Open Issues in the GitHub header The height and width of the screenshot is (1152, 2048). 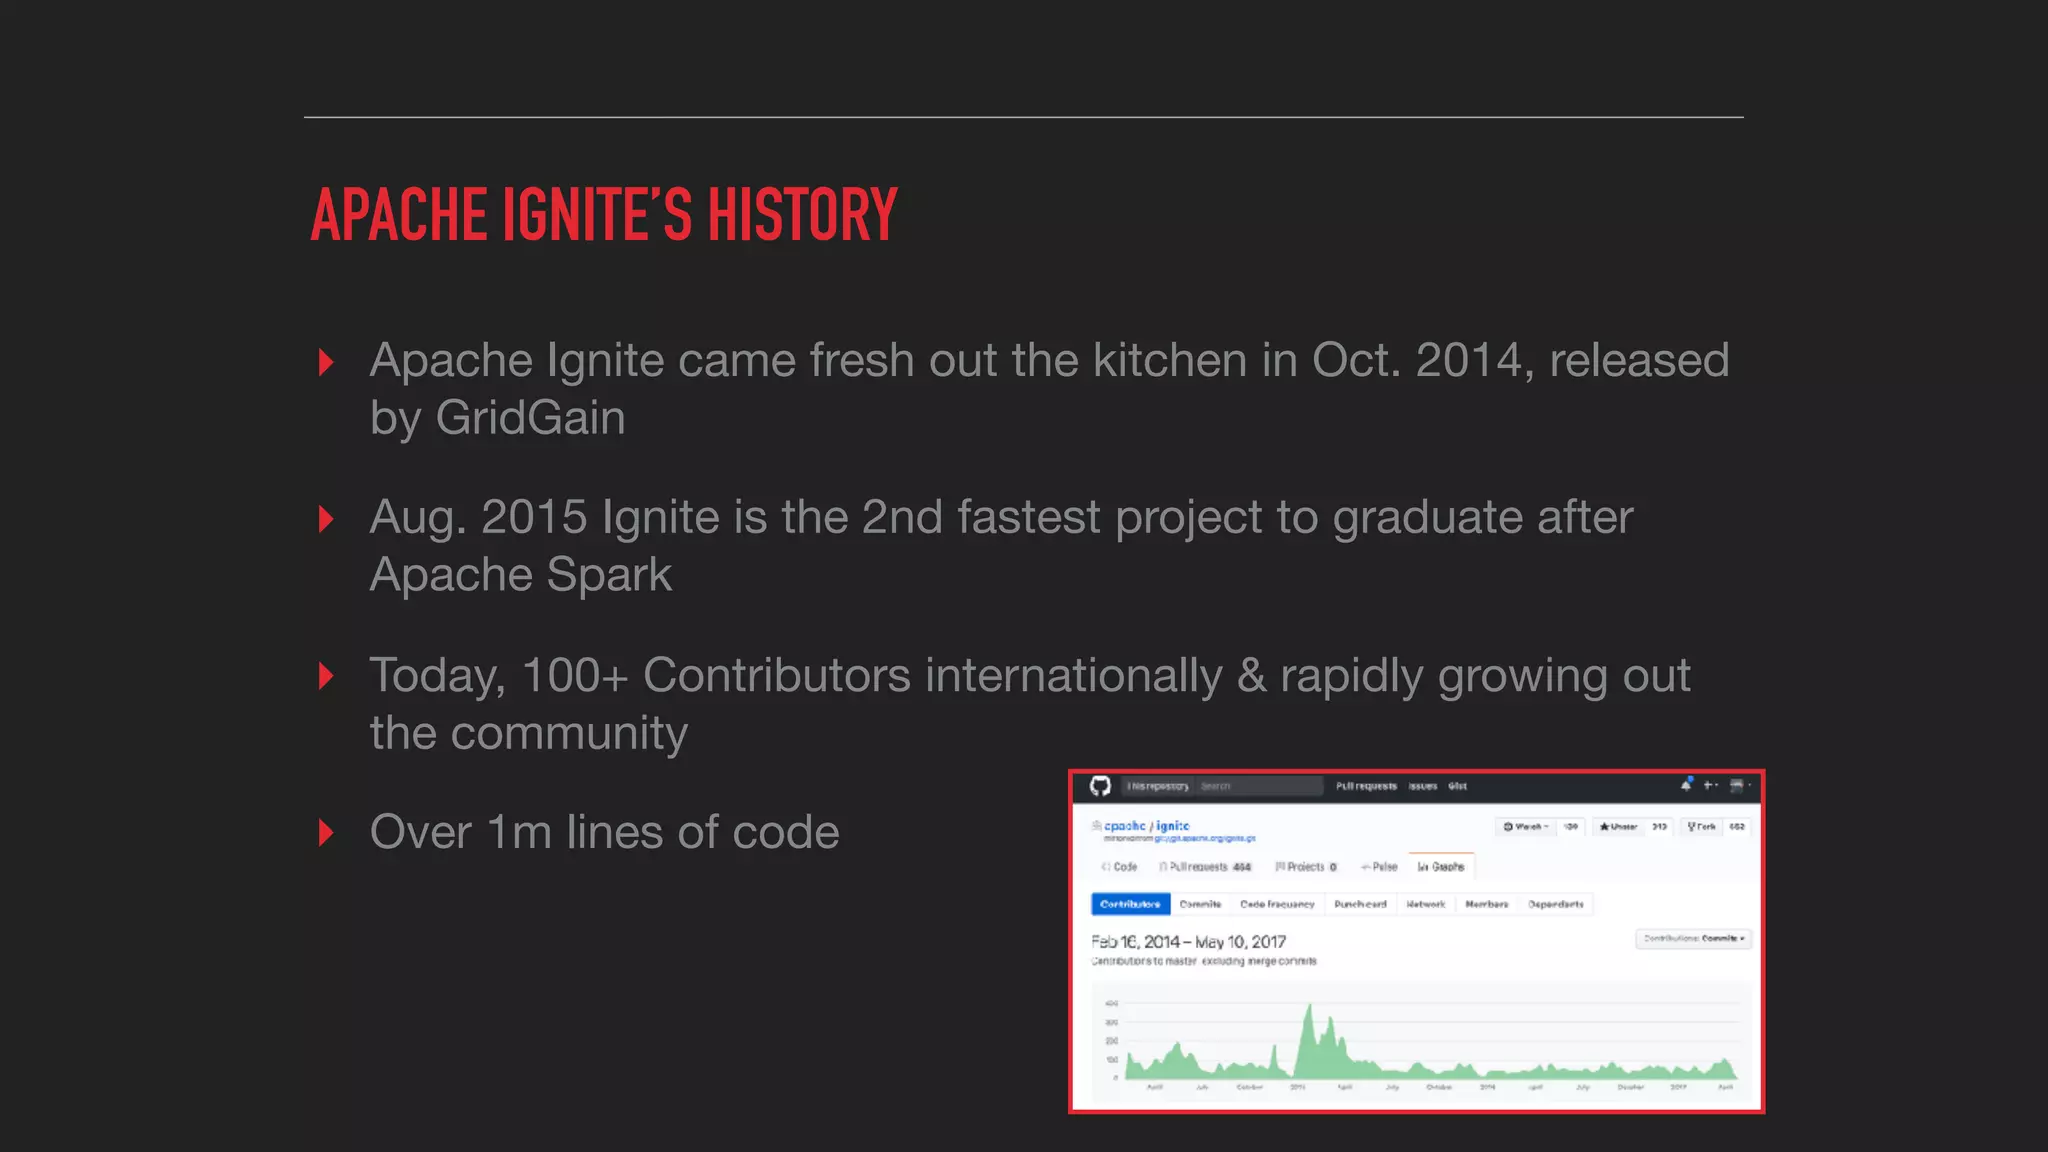1423,786
